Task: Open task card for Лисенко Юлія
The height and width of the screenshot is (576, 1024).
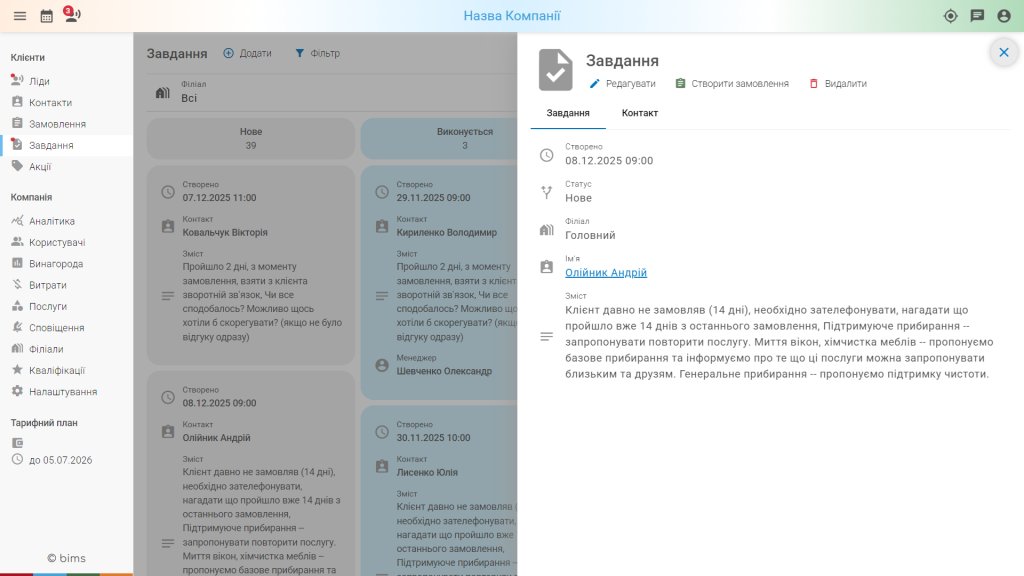Action: coord(439,490)
